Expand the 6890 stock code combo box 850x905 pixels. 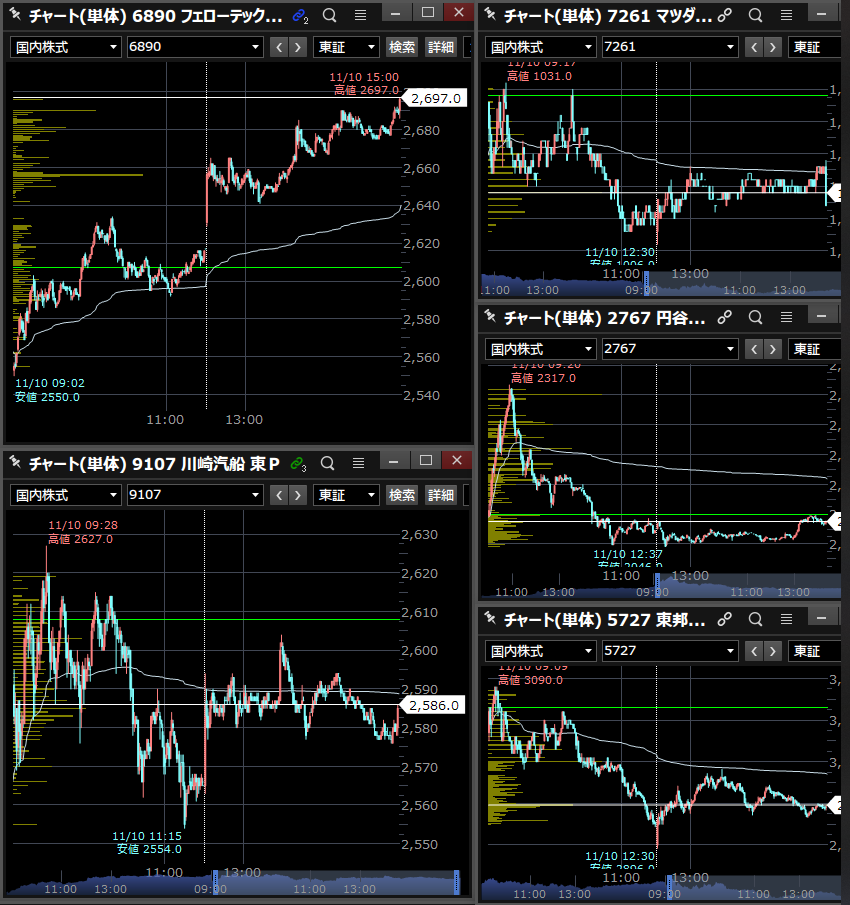(255, 47)
